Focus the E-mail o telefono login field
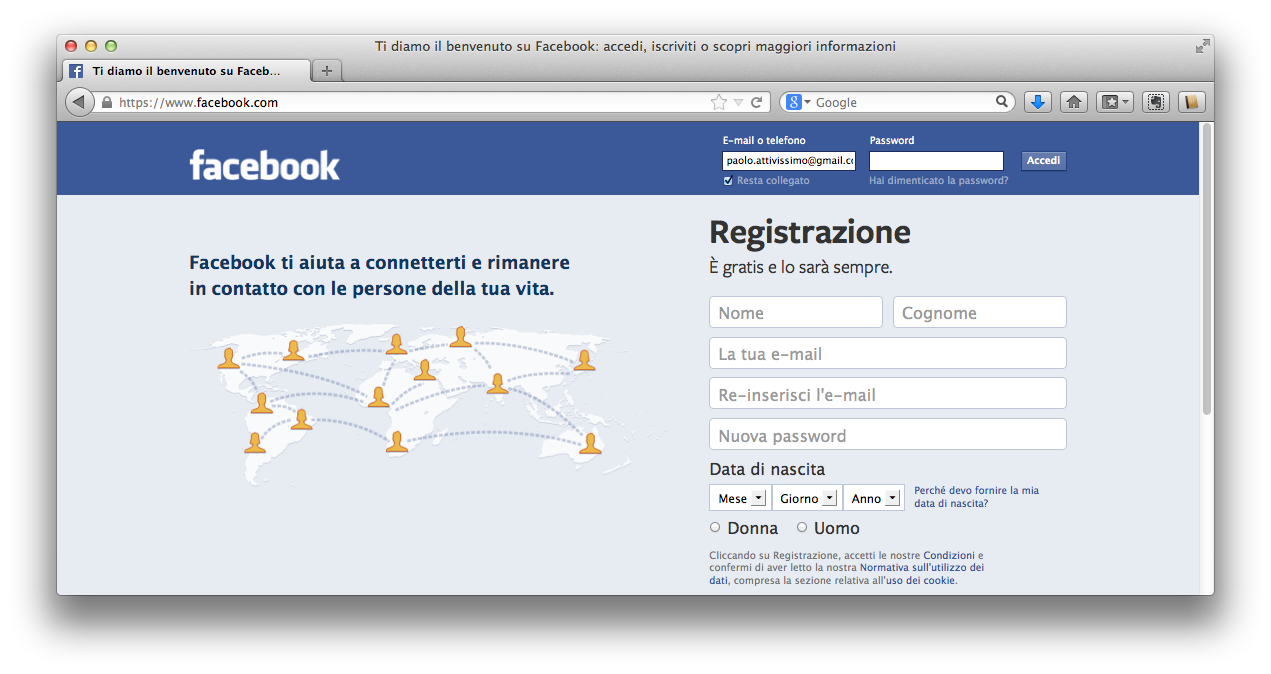Viewport: 1271px width, 674px height. click(789, 161)
